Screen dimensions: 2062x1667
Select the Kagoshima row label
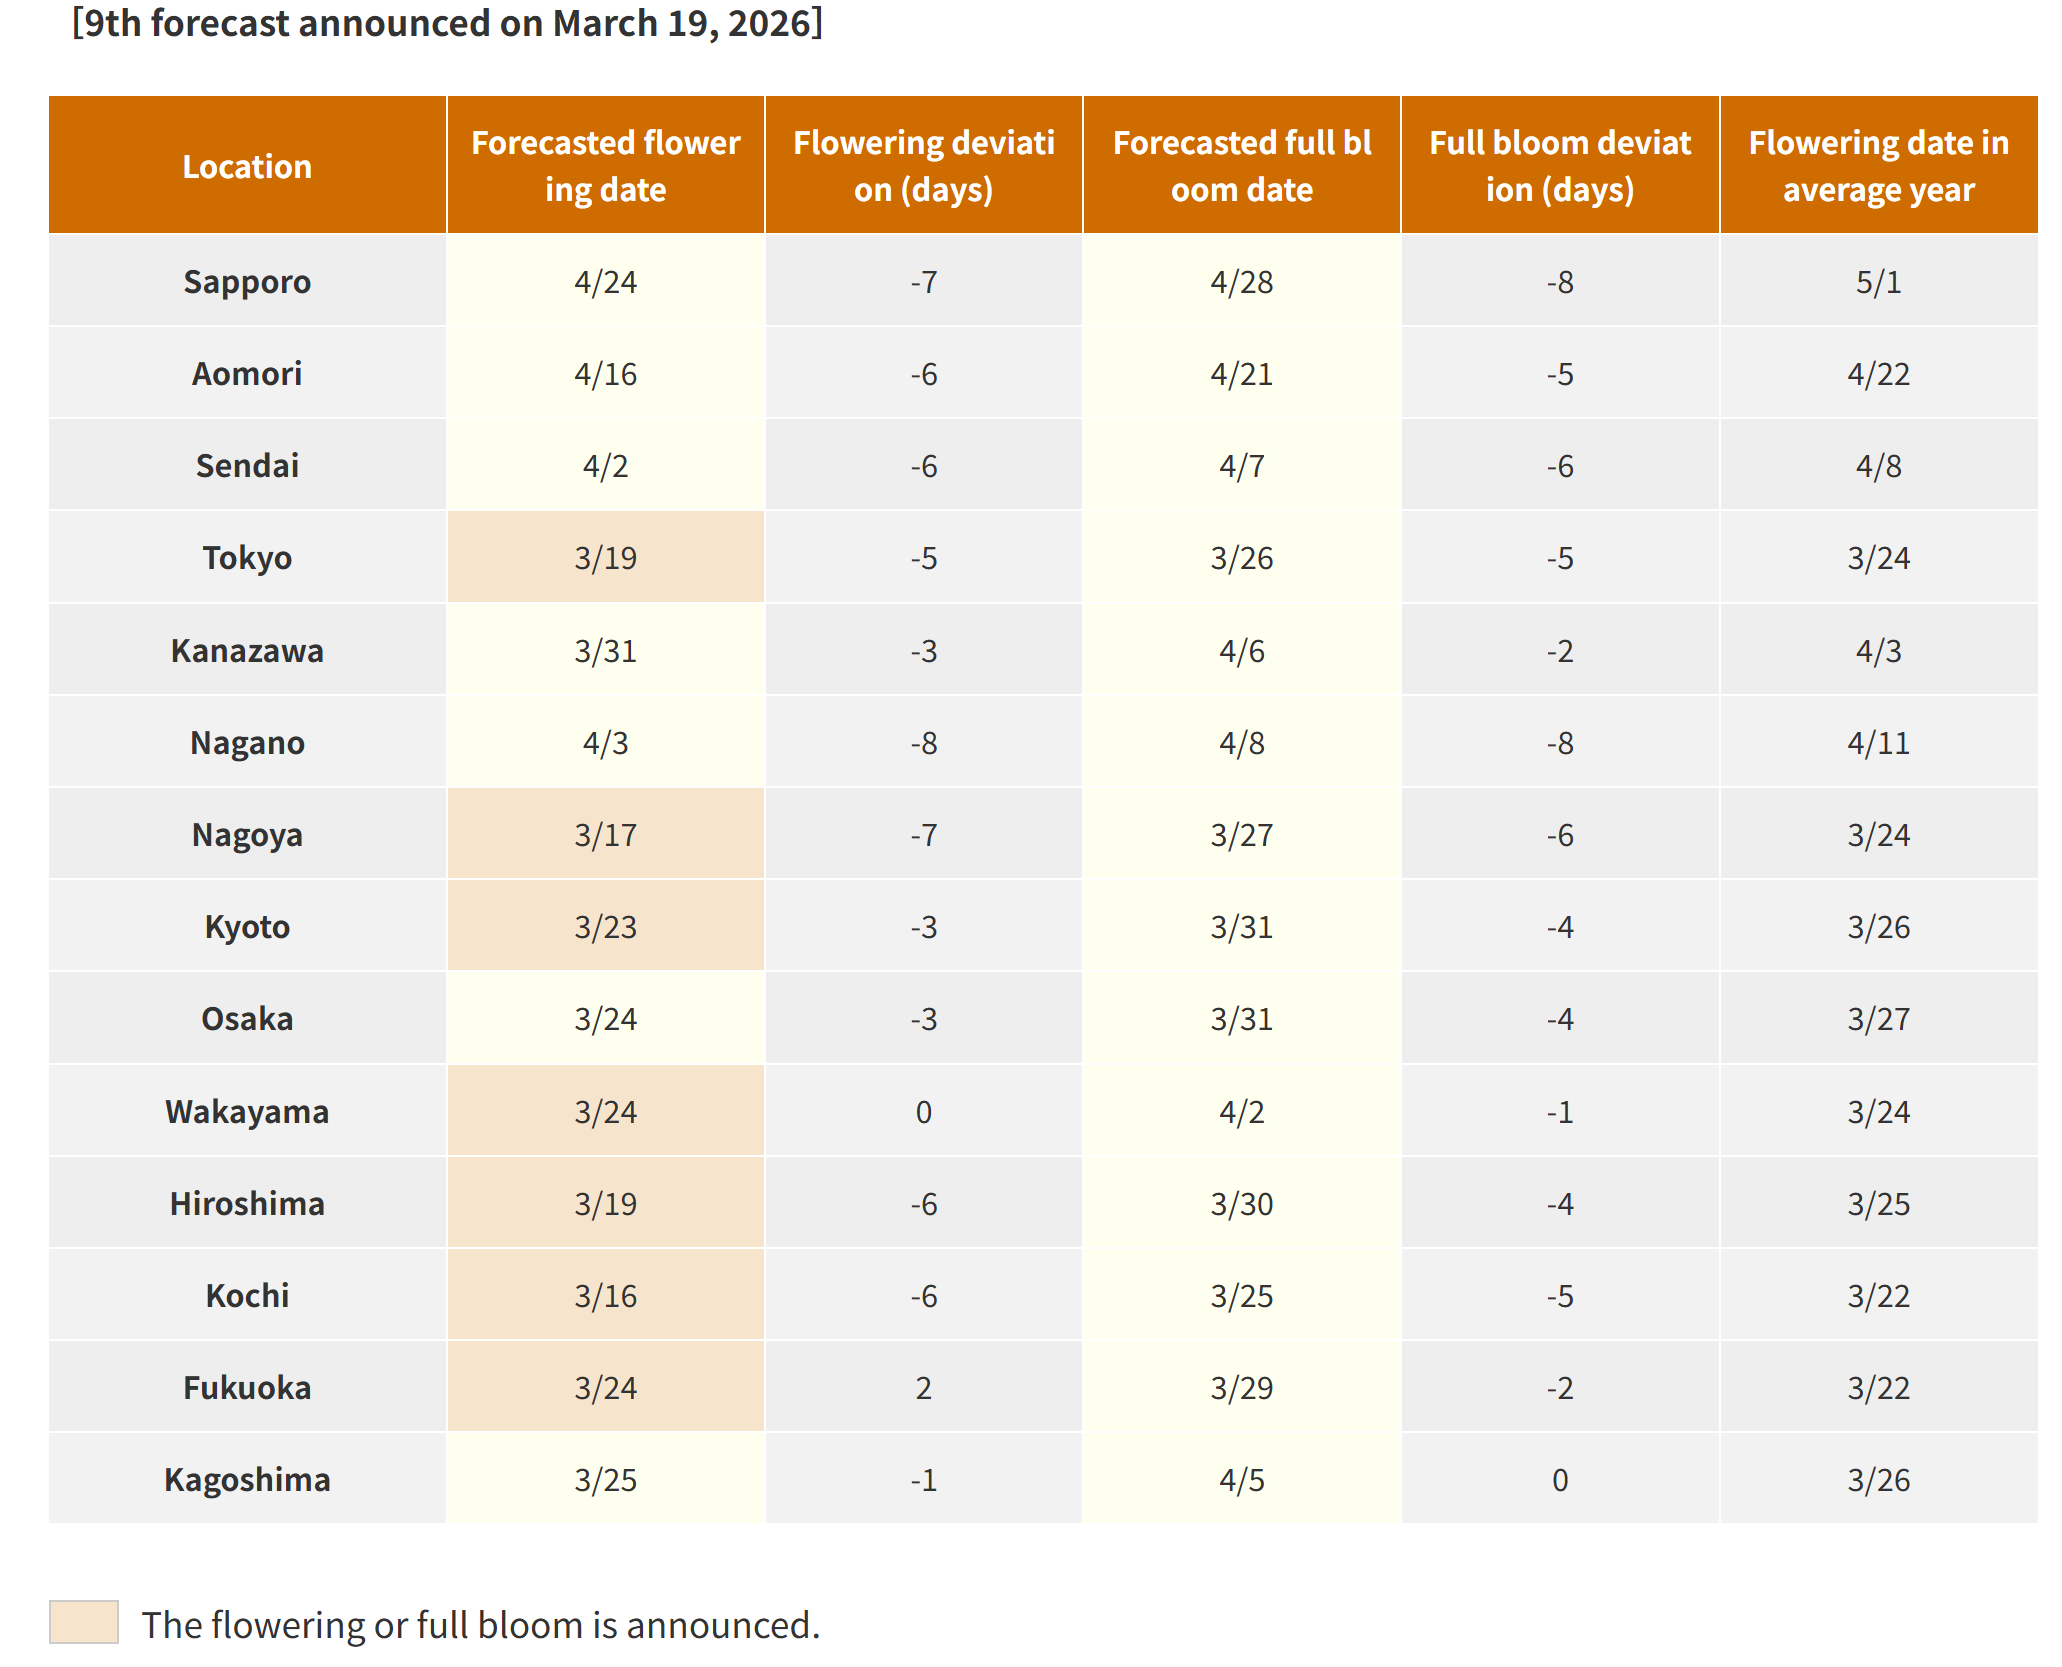click(247, 1480)
